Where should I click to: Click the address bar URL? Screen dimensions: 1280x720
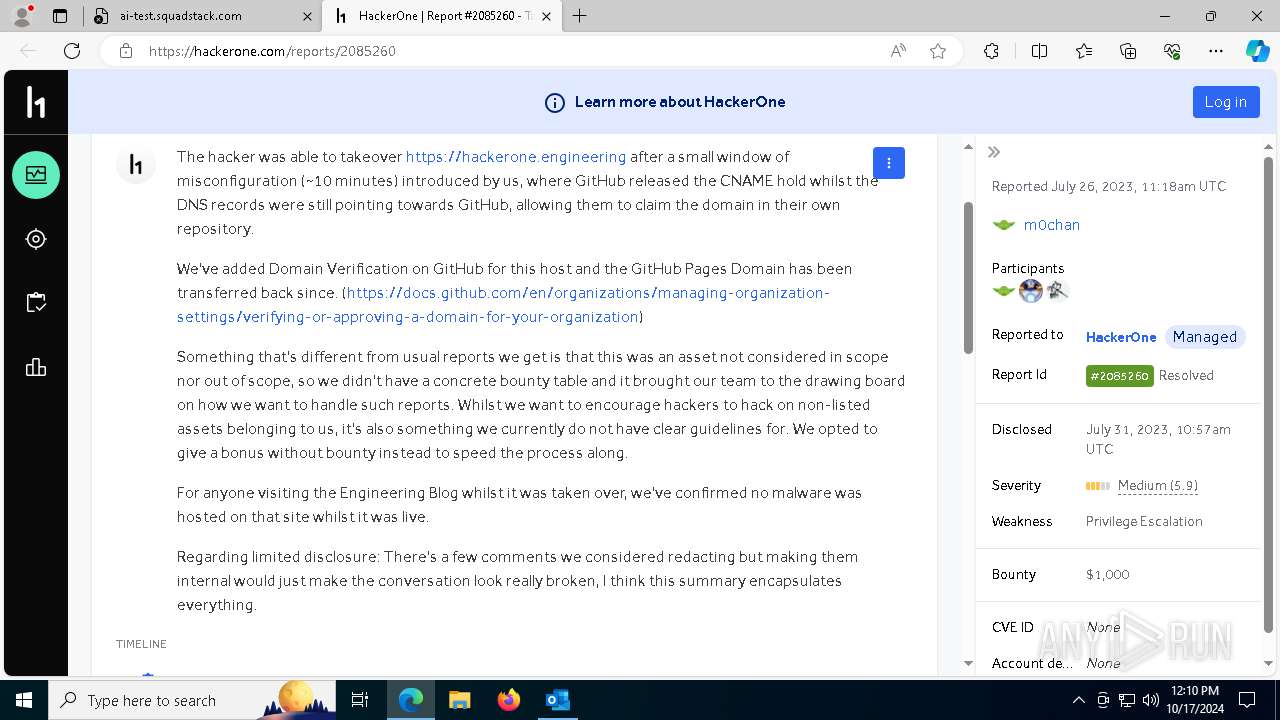272,51
